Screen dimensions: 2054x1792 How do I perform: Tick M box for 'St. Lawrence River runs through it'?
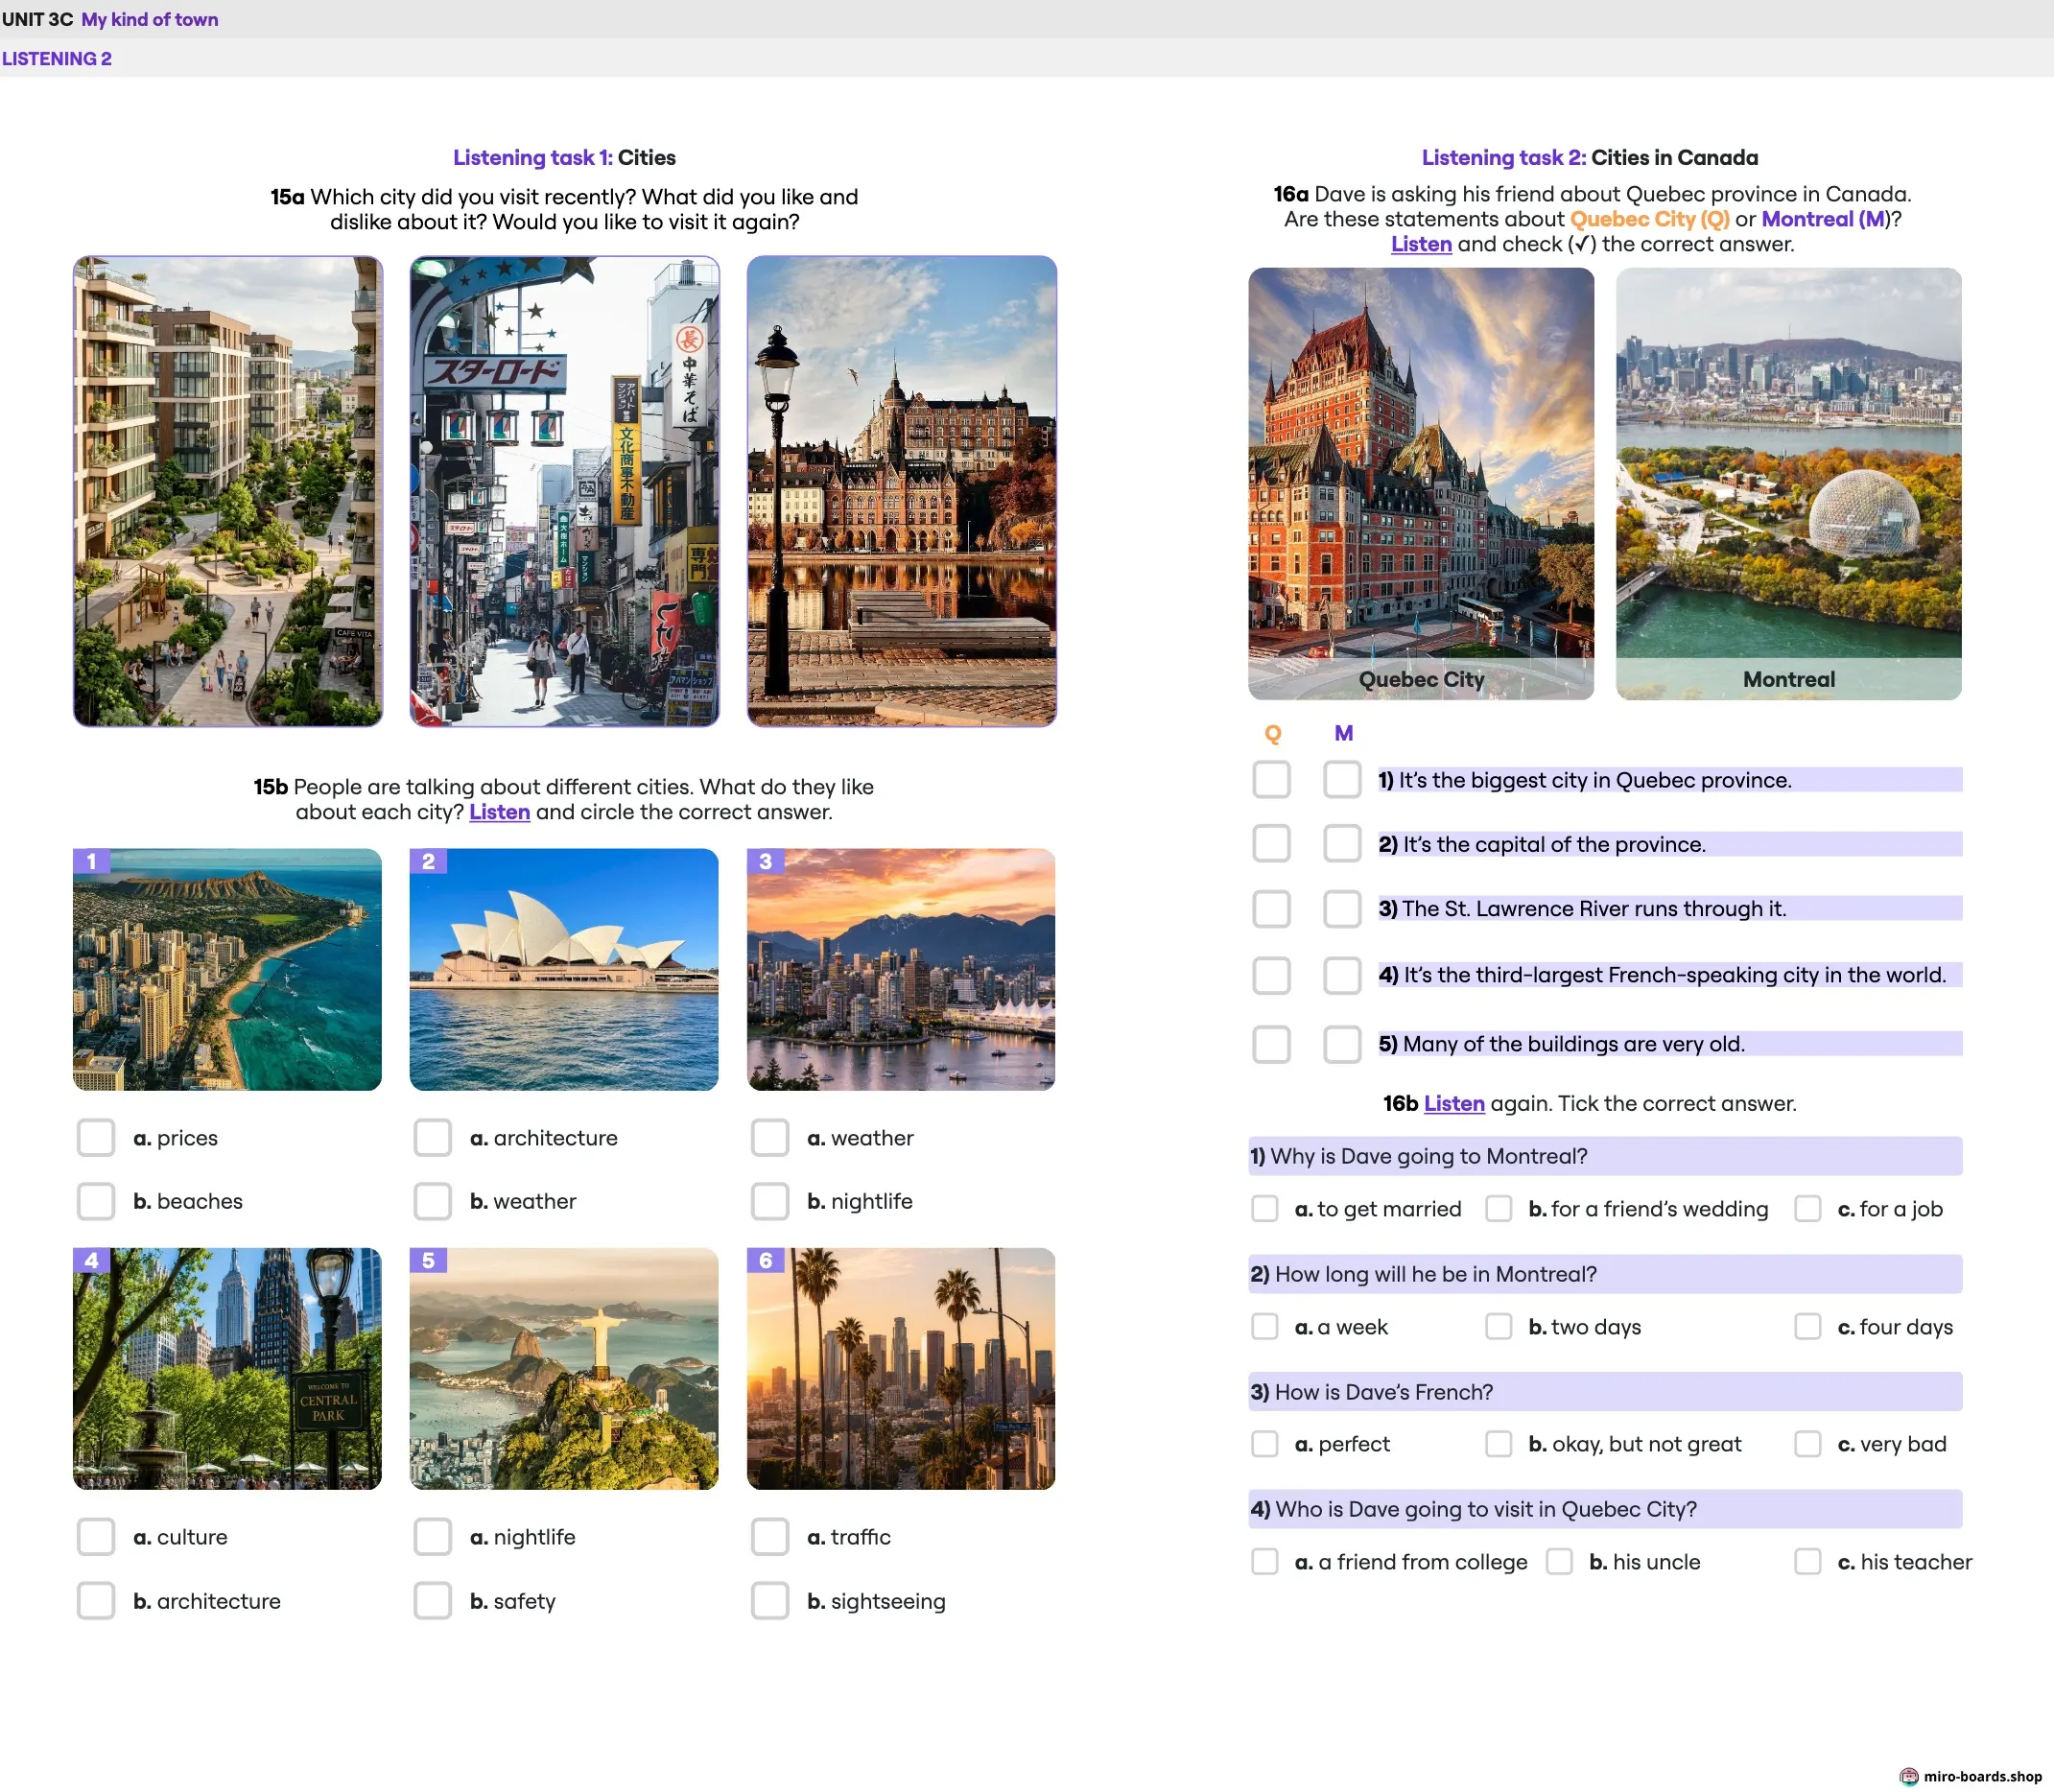point(1342,909)
